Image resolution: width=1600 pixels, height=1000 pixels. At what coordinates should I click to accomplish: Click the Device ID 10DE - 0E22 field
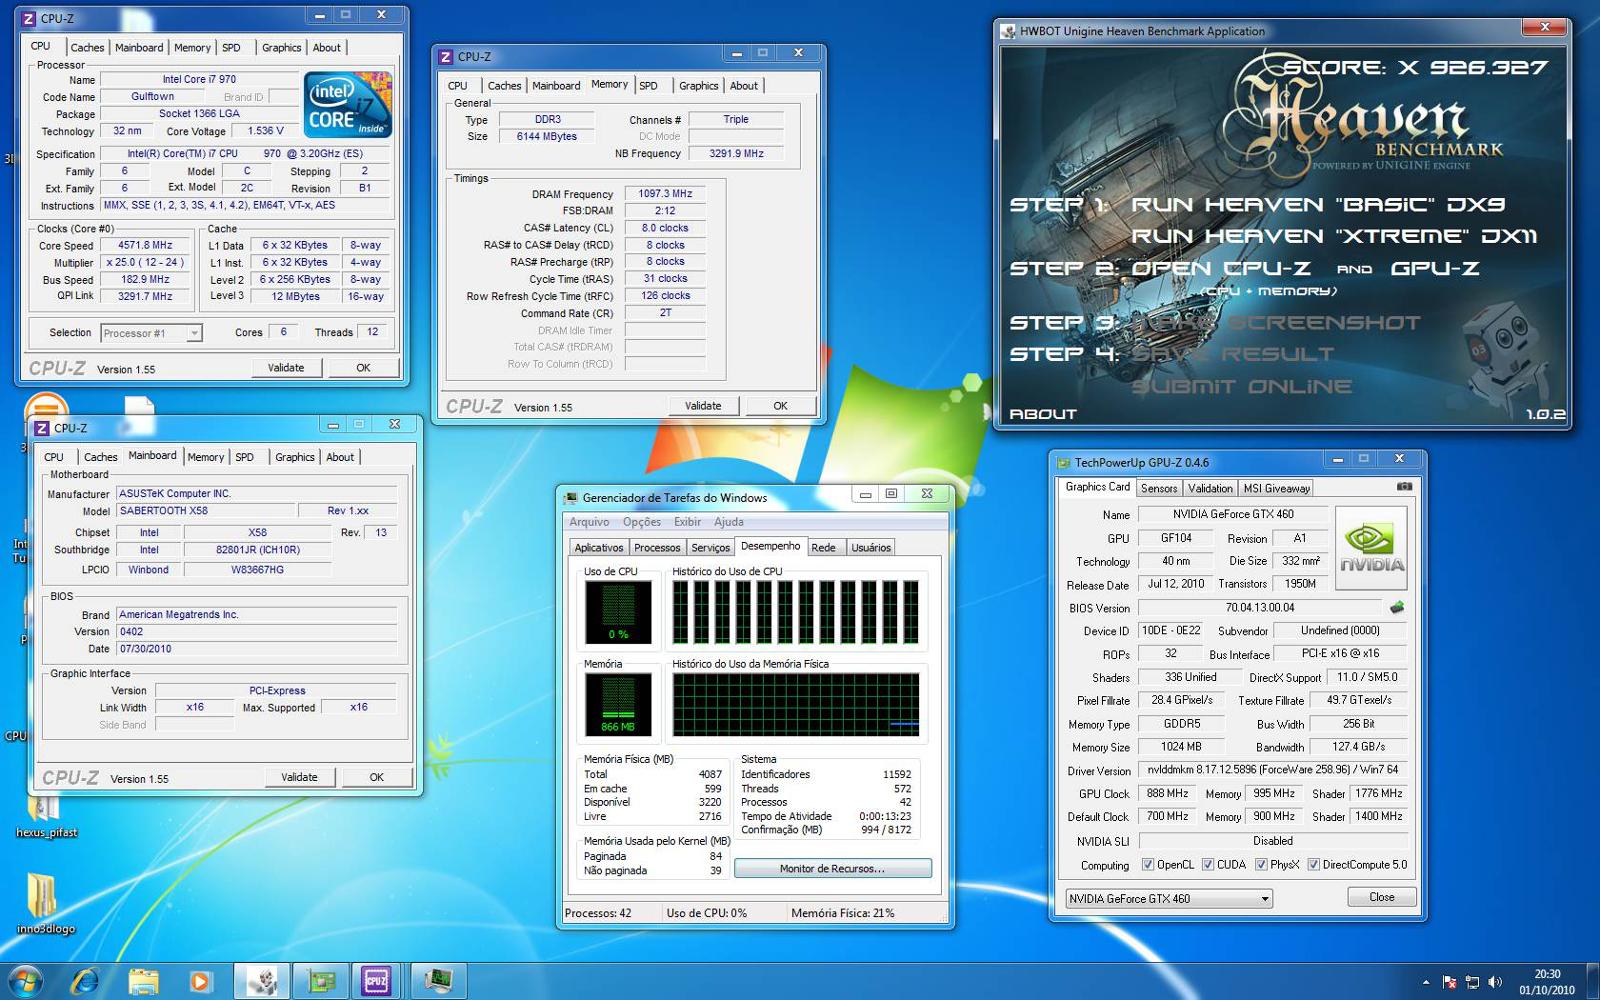1171,631
